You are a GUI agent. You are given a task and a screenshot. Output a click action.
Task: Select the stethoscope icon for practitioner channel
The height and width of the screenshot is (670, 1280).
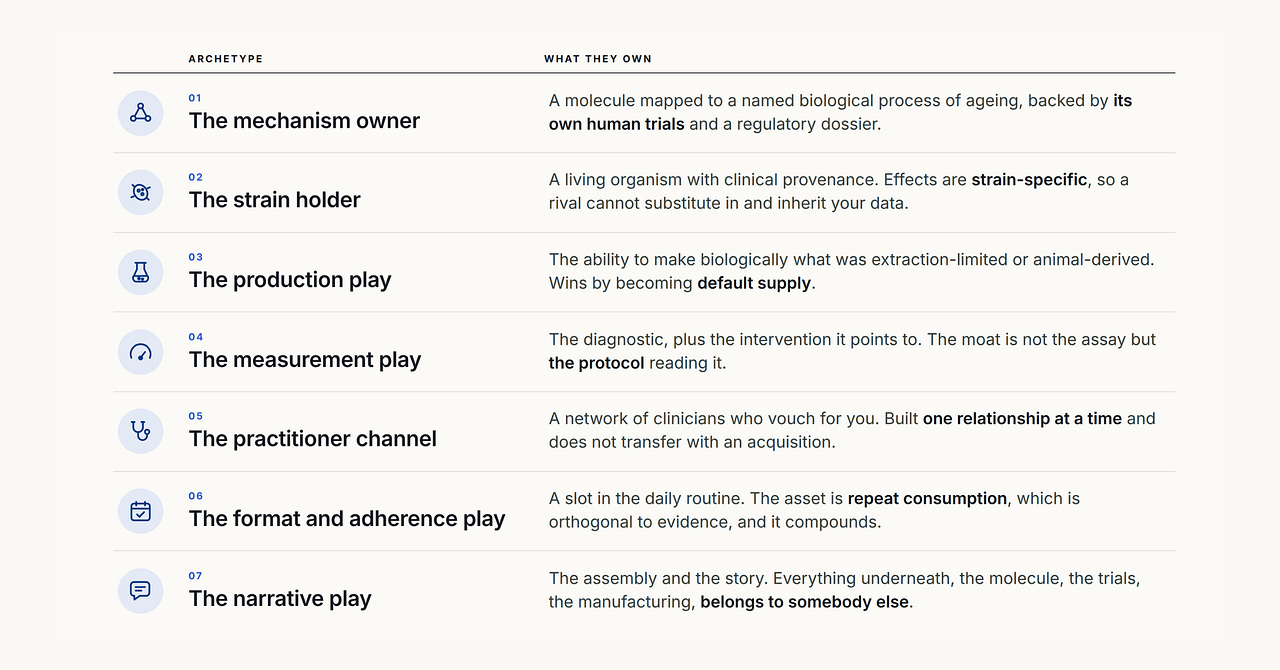(141, 431)
